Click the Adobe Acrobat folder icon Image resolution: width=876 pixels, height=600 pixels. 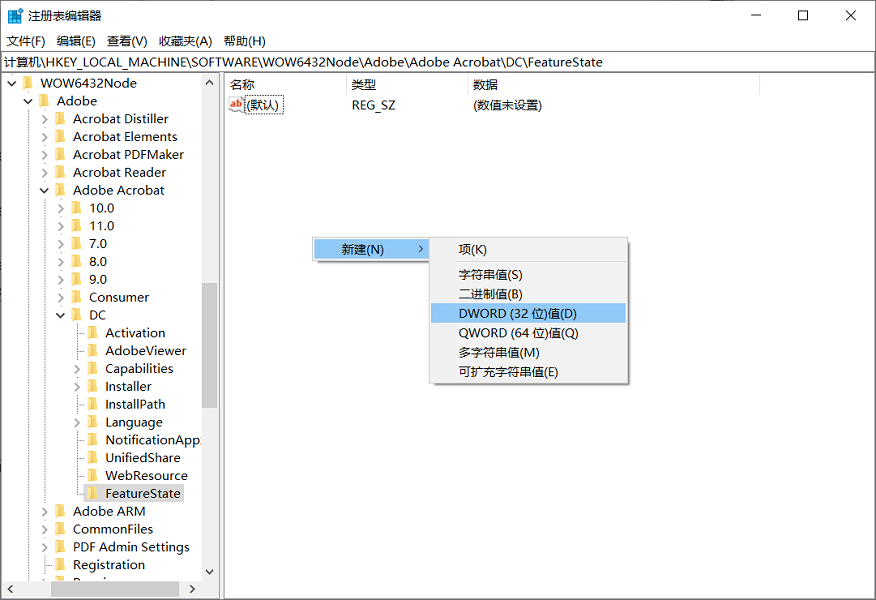point(61,191)
